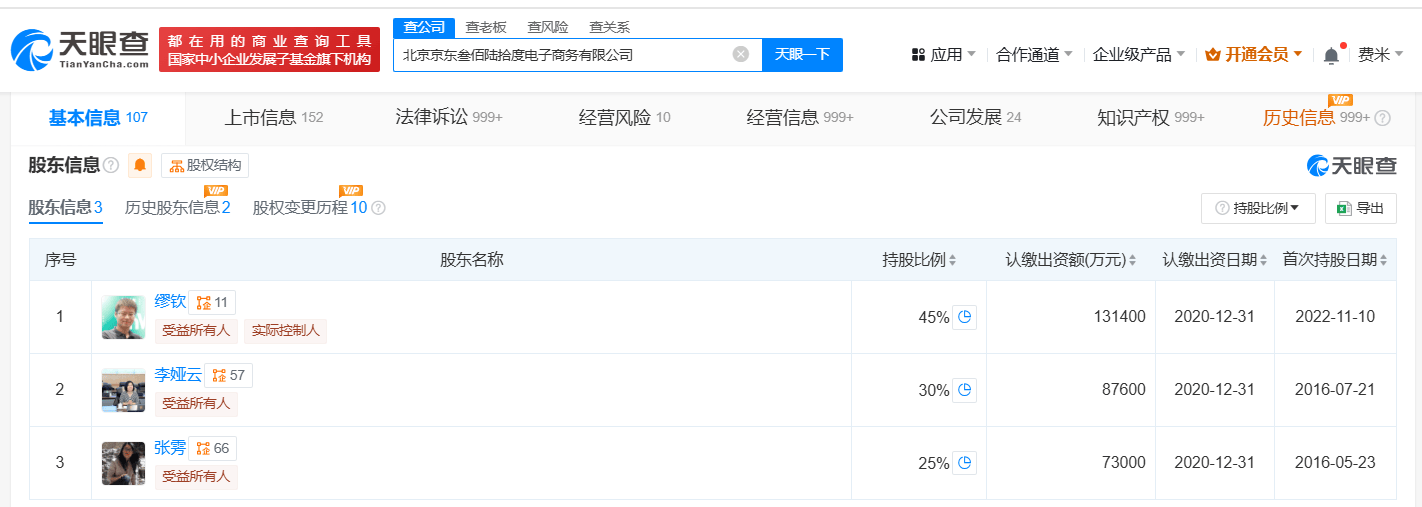Open the 企业级产品 dropdown
Image resolution: width=1422 pixels, height=507 pixels.
[x=1139, y=55]
